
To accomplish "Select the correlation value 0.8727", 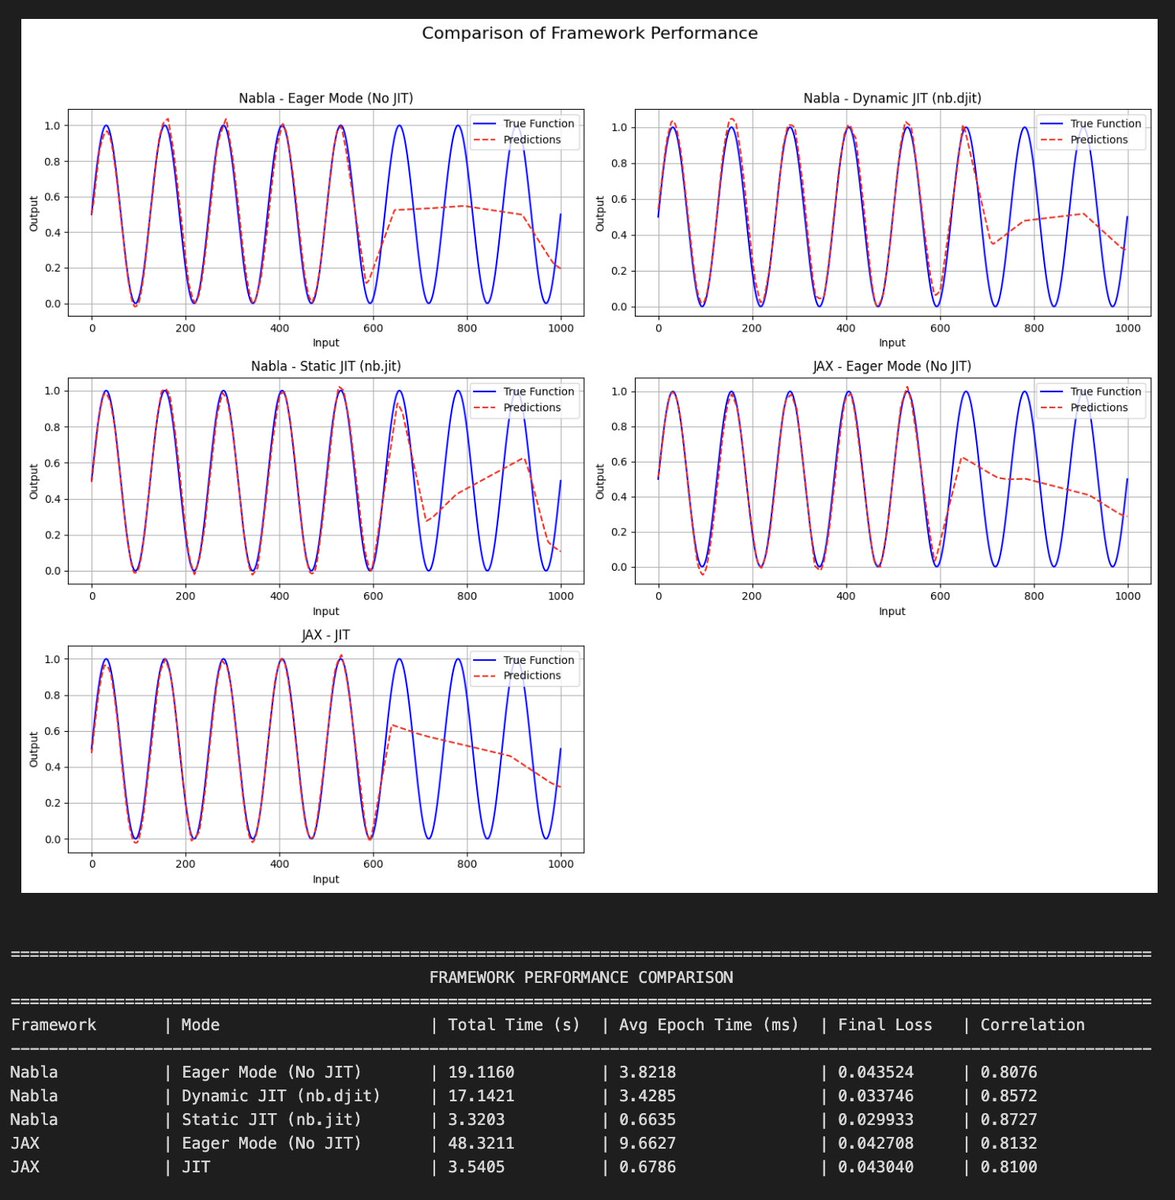I will tap(1009, 1120).
